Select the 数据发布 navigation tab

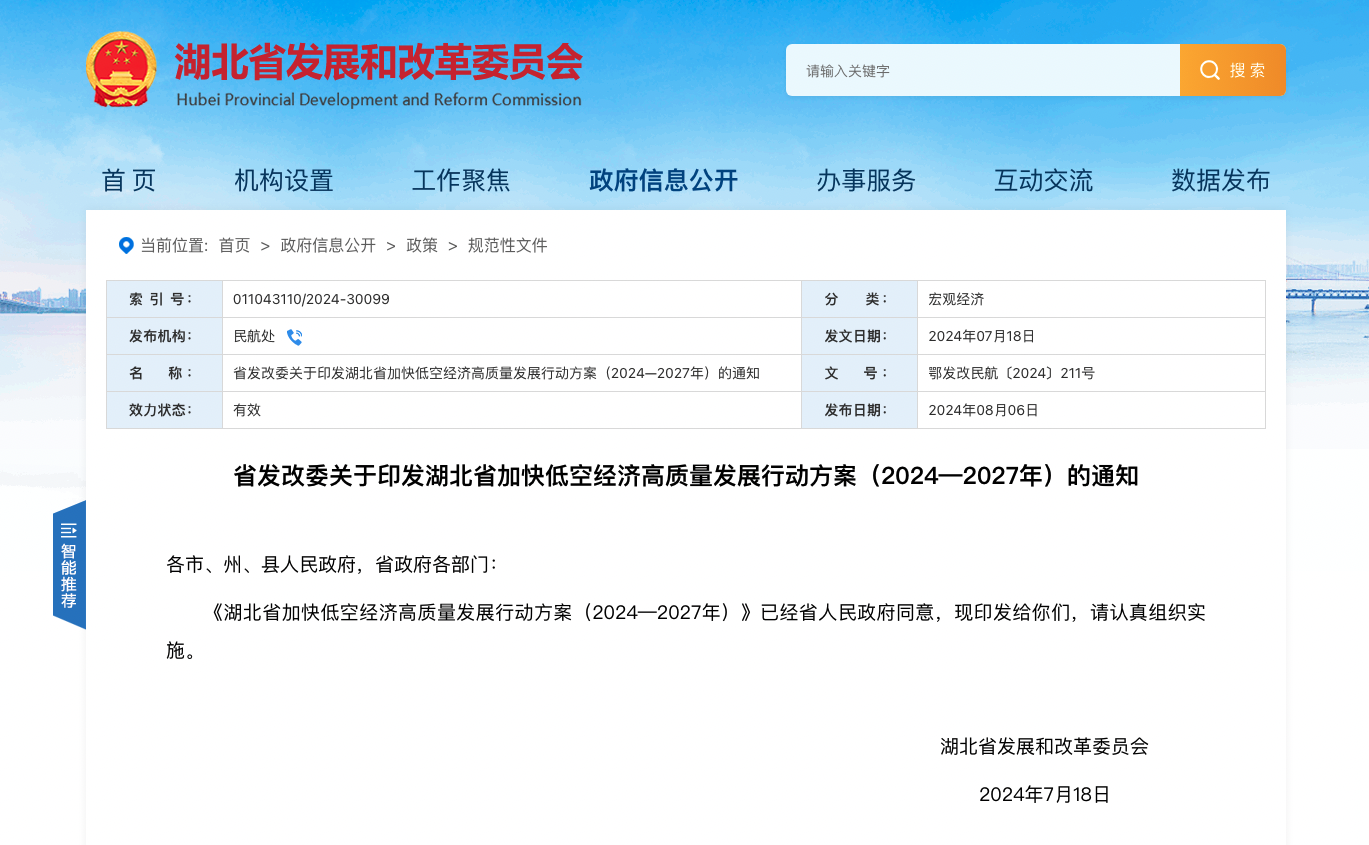pyautogui.click(x=1220, y=181)
